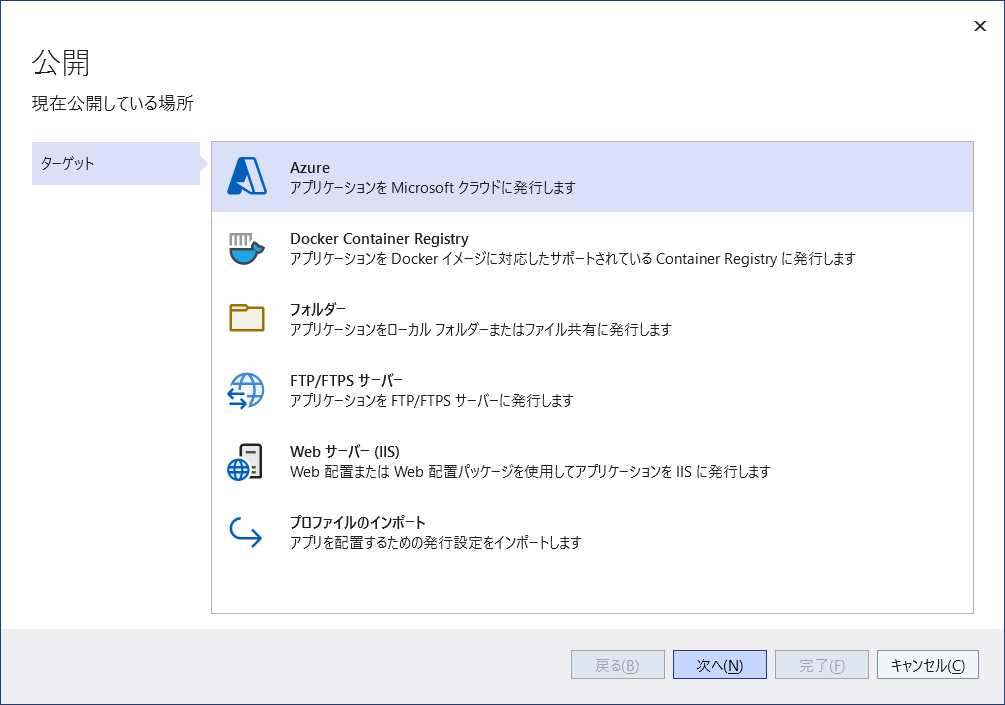Click the import profile arrow icon
Screen dimensions: 1005x705
pyautogui.click(x=246, y=532)
